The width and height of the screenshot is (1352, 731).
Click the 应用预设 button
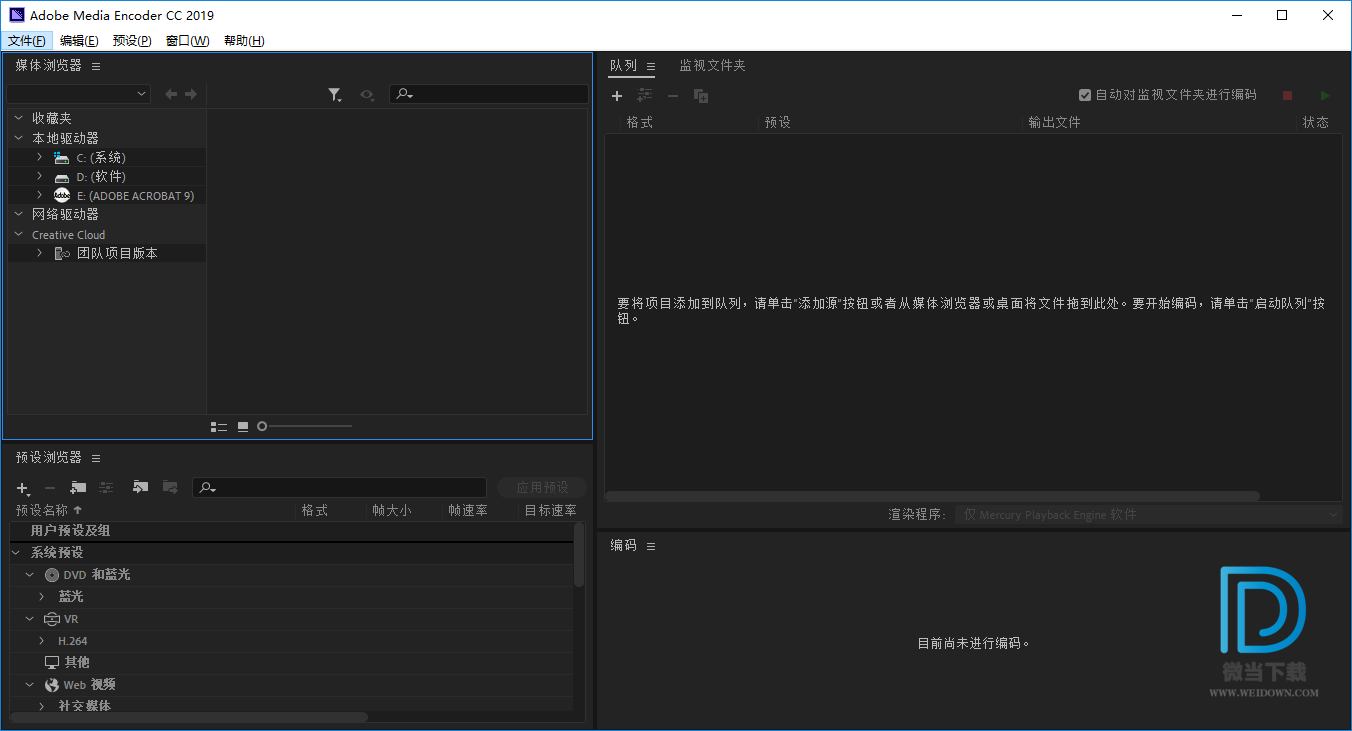[x=542, y=488]
